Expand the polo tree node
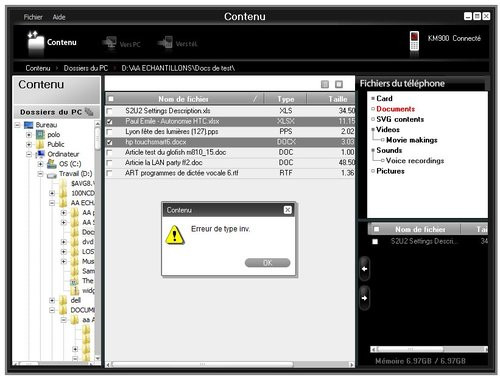The width and height of the screenshot is (500, 380). tap(29, 135)
